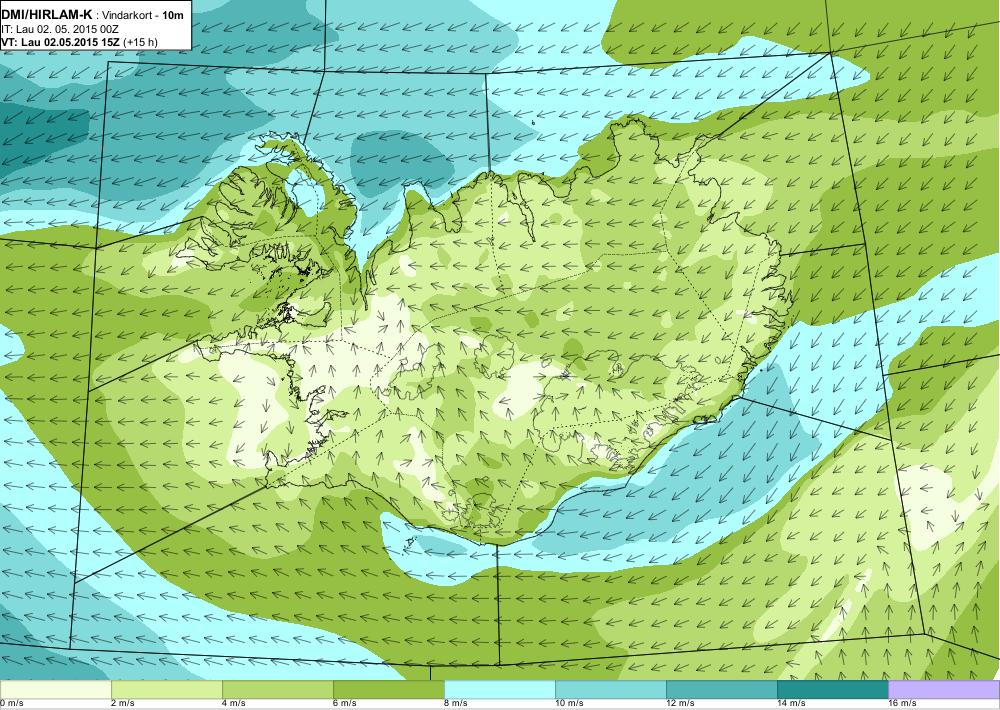This screenshot has width=1000, height=710.
Task: Click the DMI/HIRLAM-K title text
Action: (x=47, y=17)
